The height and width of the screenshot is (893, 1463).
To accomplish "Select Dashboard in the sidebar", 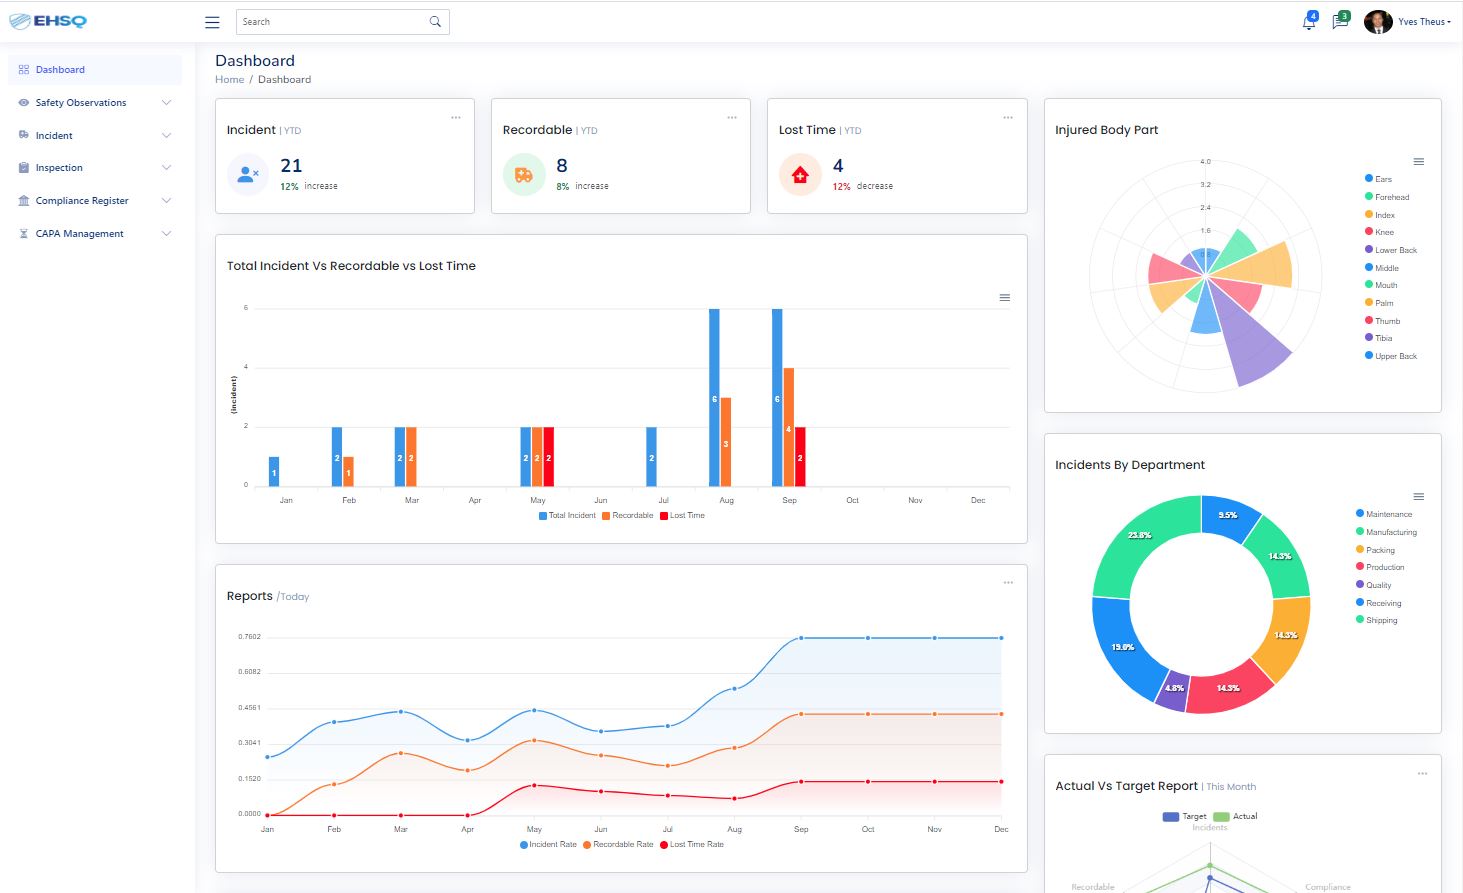I will [x=60, y=70].
